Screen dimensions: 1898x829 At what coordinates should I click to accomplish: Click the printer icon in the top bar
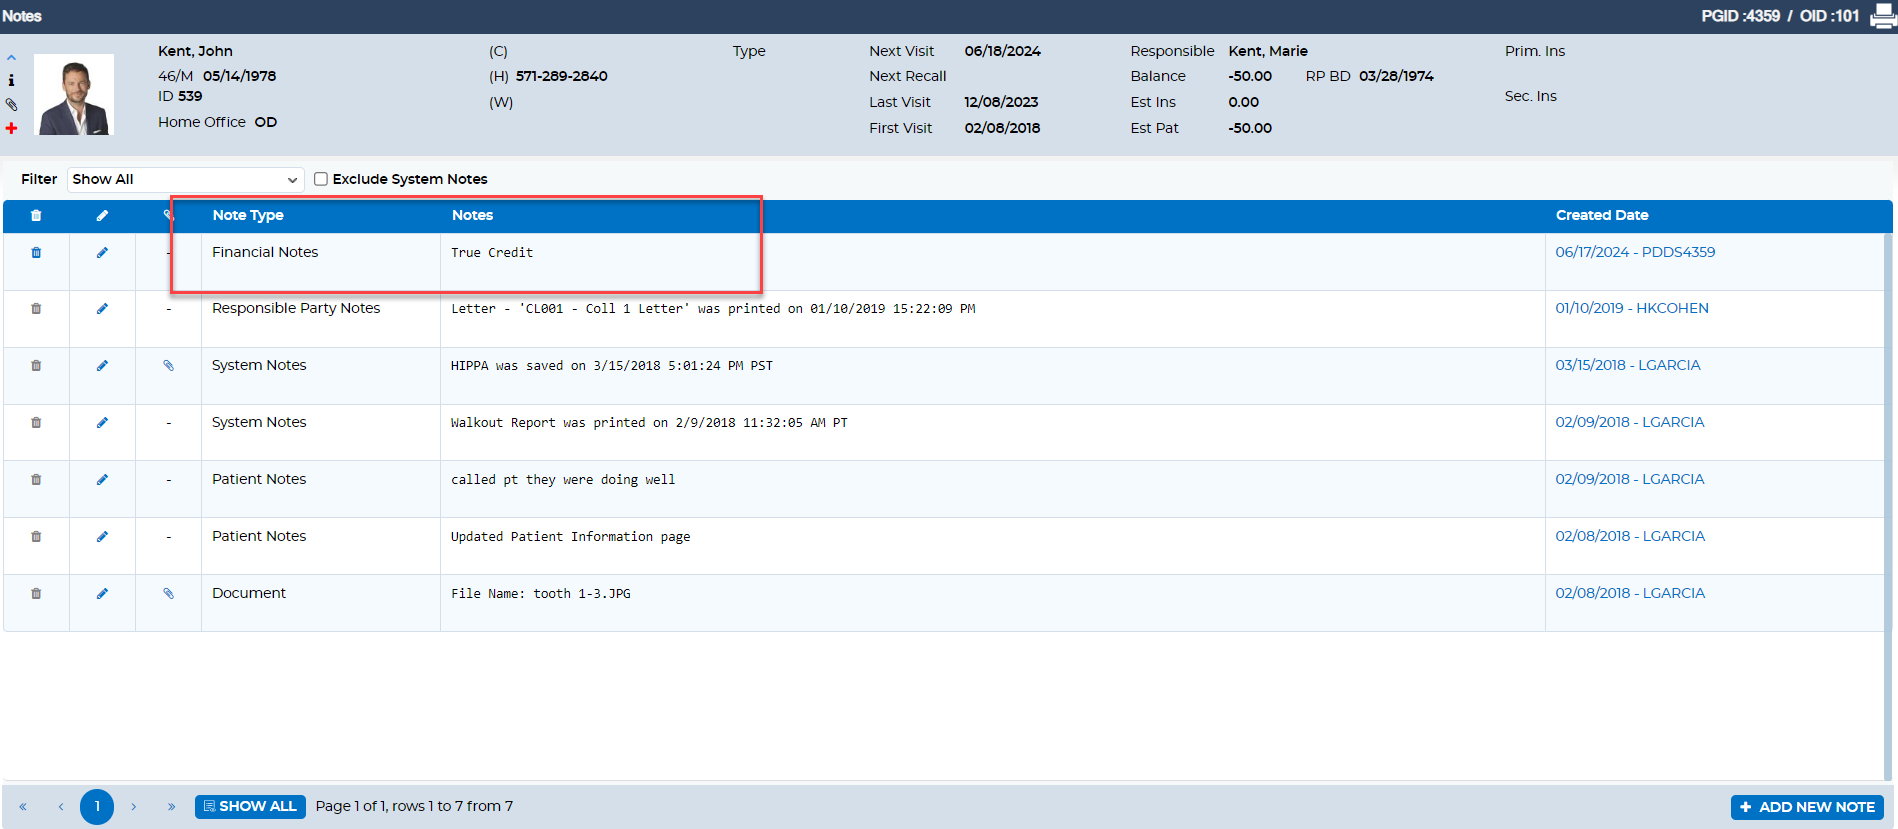coord(1882,16)
